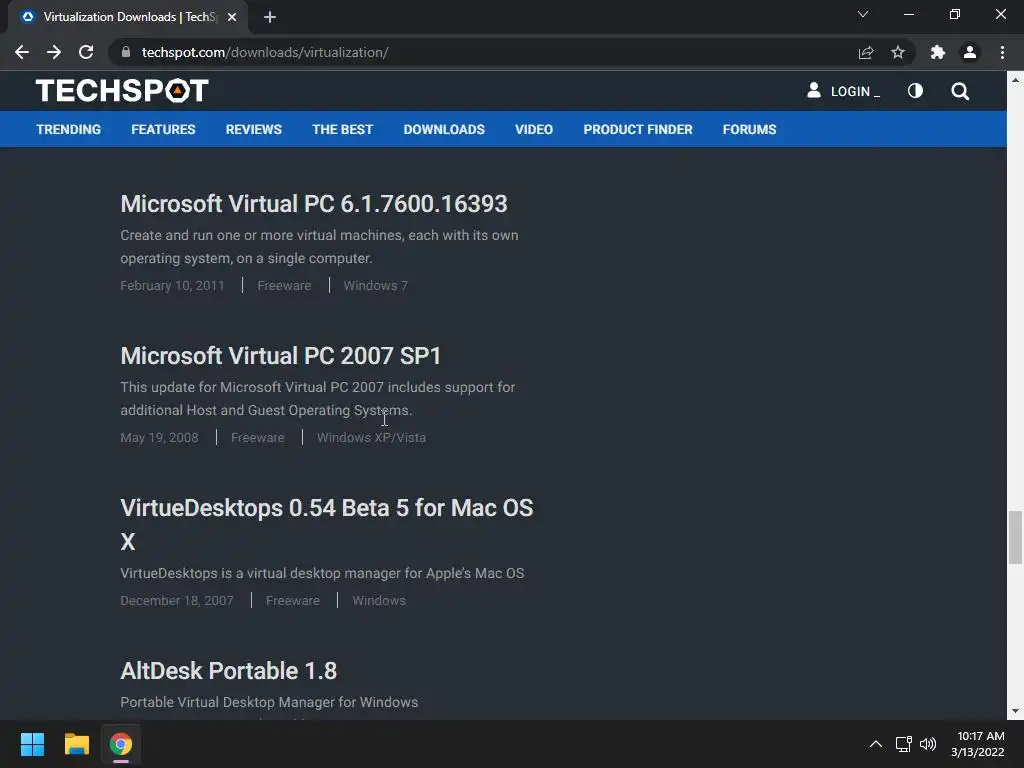The height and width of the screenshot is (768, 1024).
Task: Toggle the dark/light theme contrast icon
Action: [915, 91]
